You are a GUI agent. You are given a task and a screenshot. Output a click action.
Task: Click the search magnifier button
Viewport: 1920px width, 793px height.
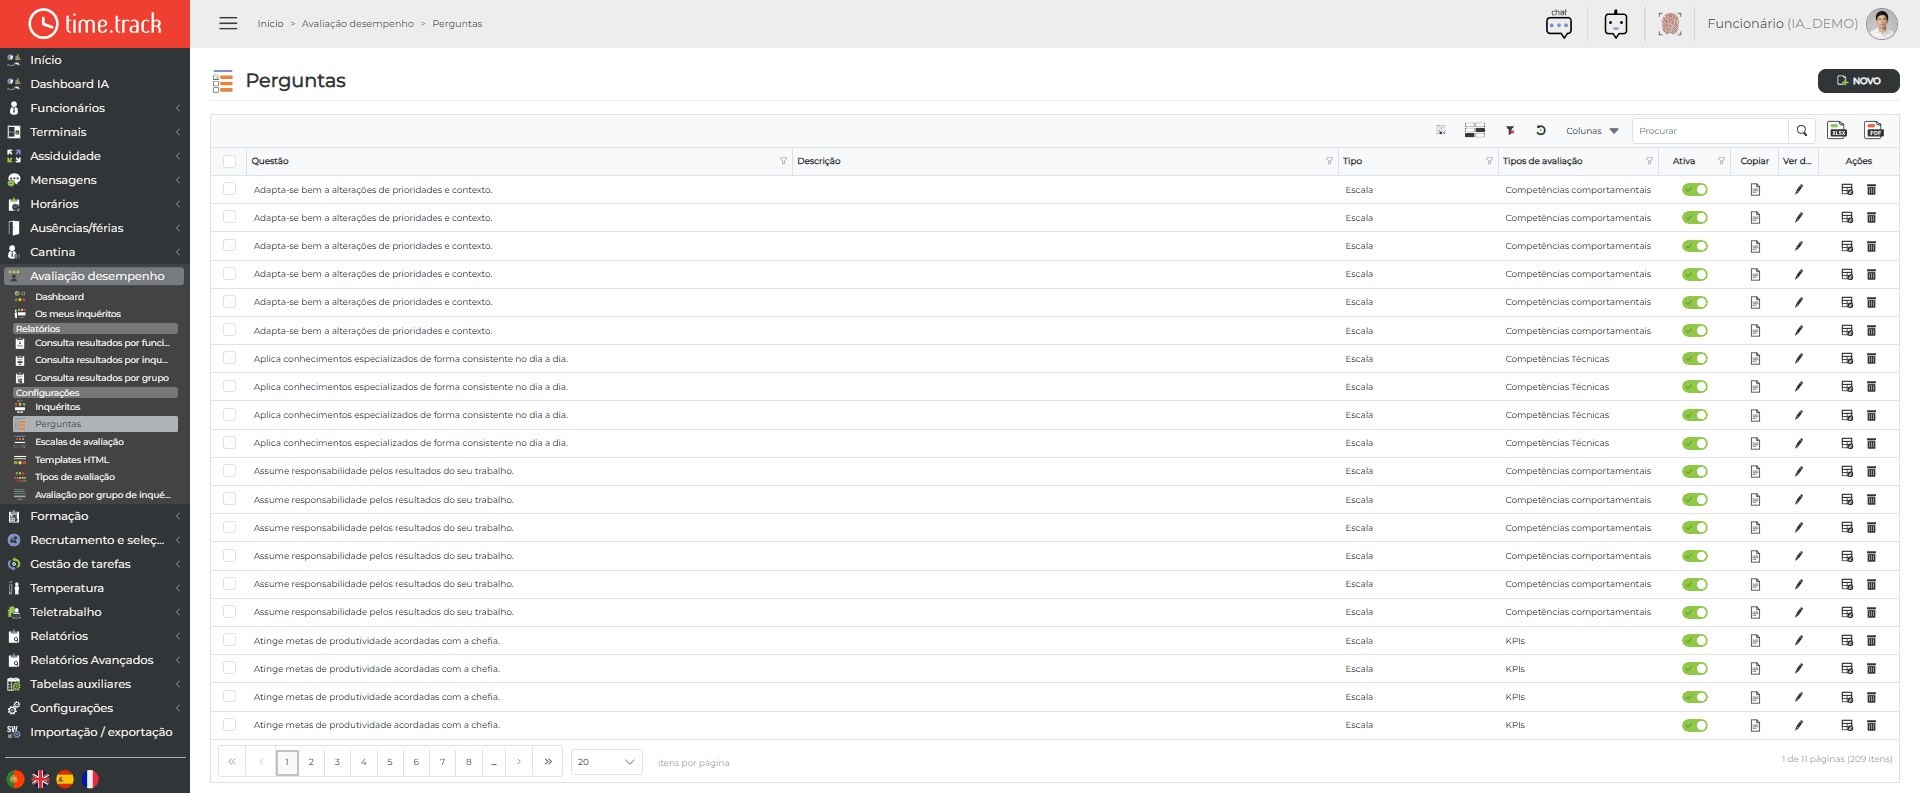pos(1802,131)
